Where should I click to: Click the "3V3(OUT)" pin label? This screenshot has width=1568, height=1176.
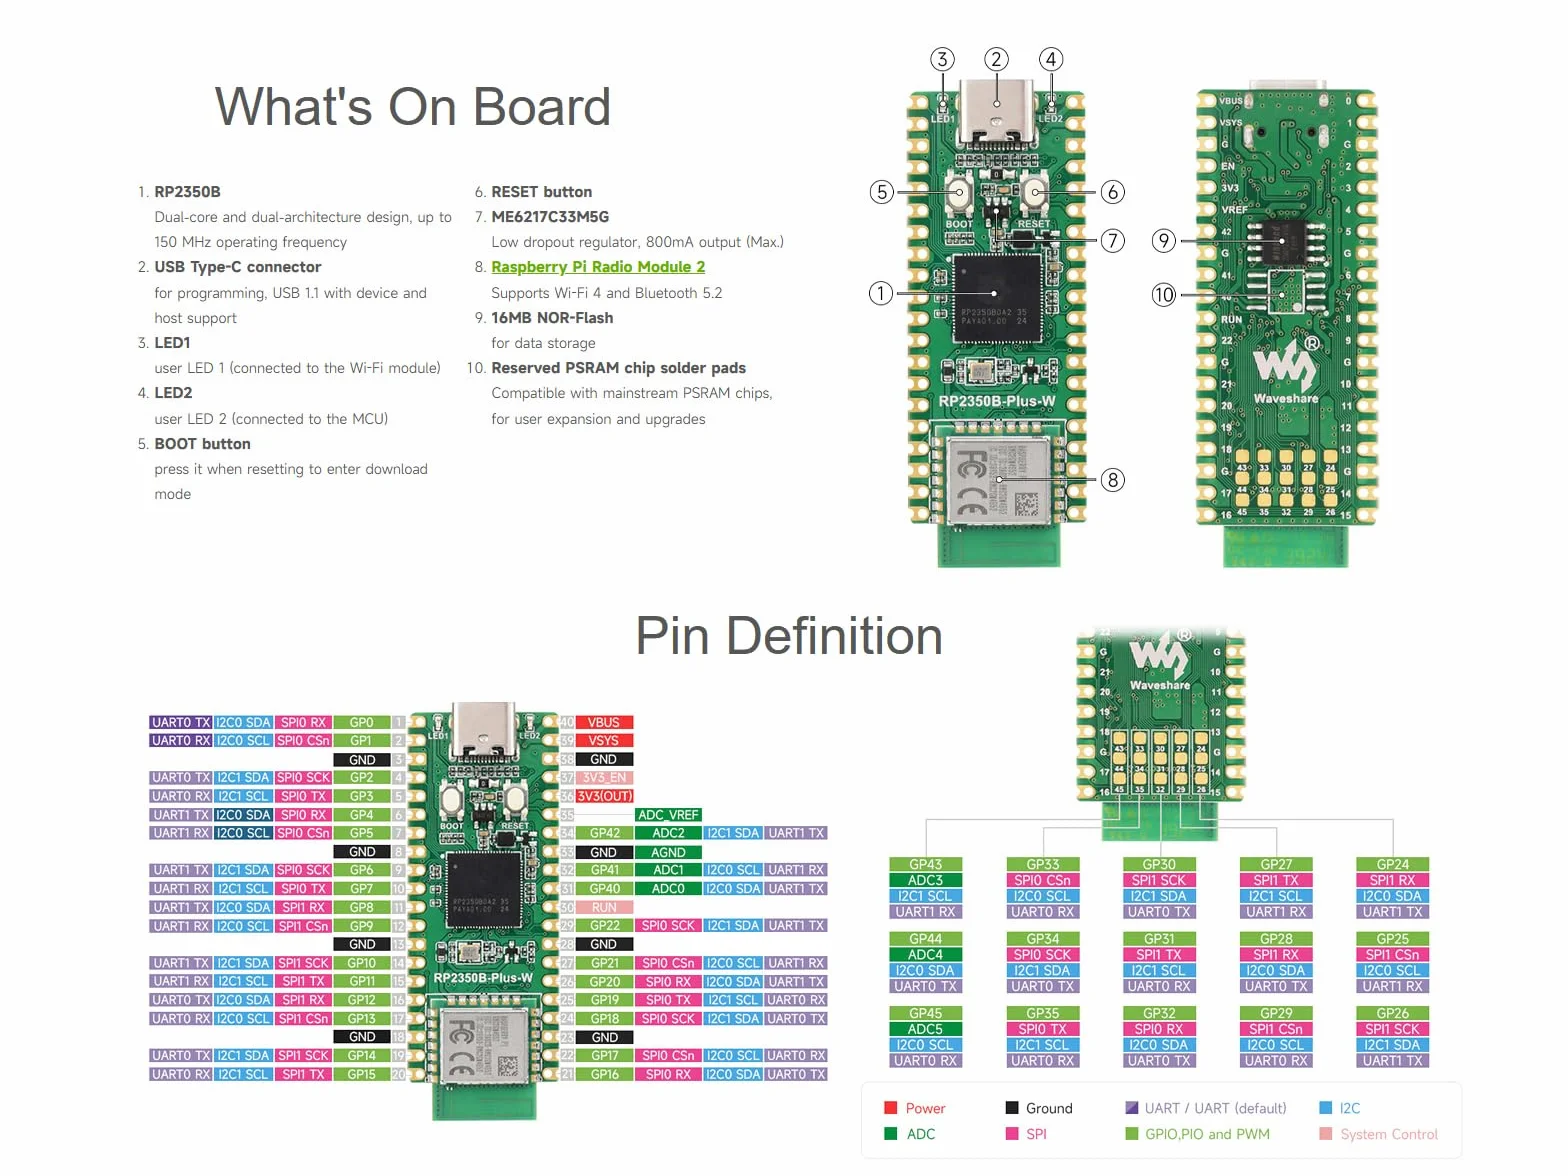[x=603, y=796]
